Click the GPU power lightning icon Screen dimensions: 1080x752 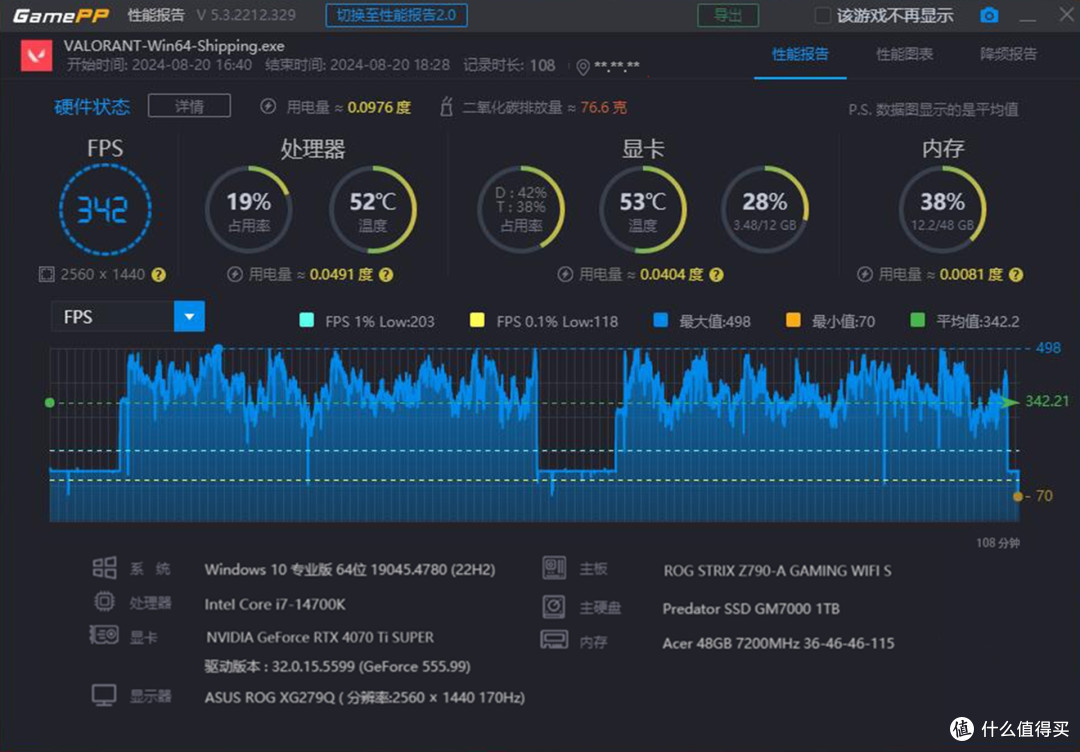tap(565, 275)
